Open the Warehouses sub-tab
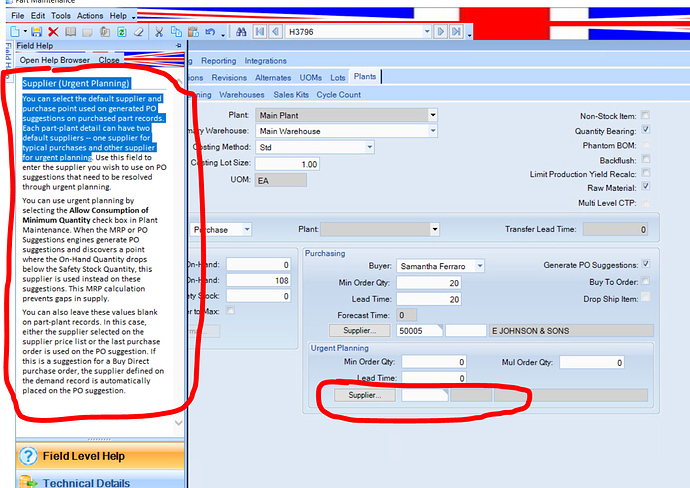690x488 pixels. [x=242, y=95]
